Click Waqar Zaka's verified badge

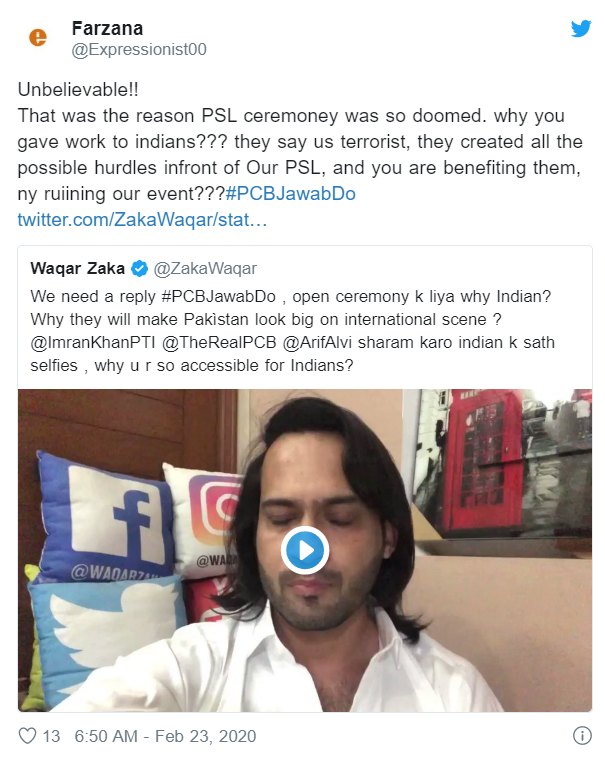pos(140,268)
